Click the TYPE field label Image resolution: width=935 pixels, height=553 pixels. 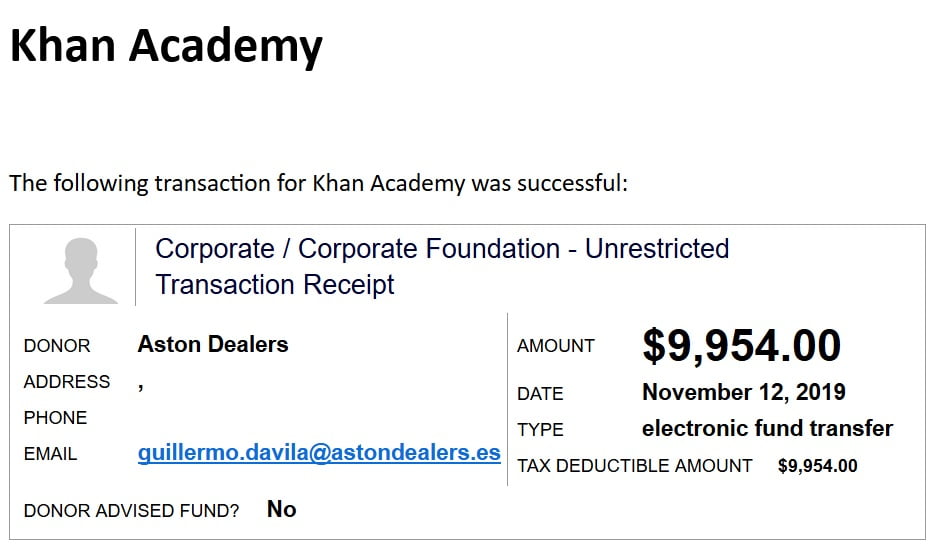point(540,430)
